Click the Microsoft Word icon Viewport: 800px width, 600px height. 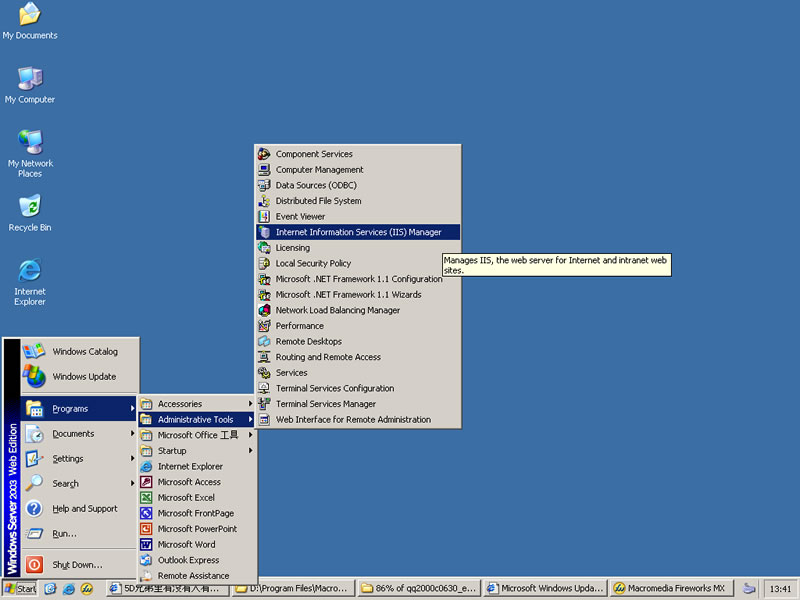click(x=146, y=544)
